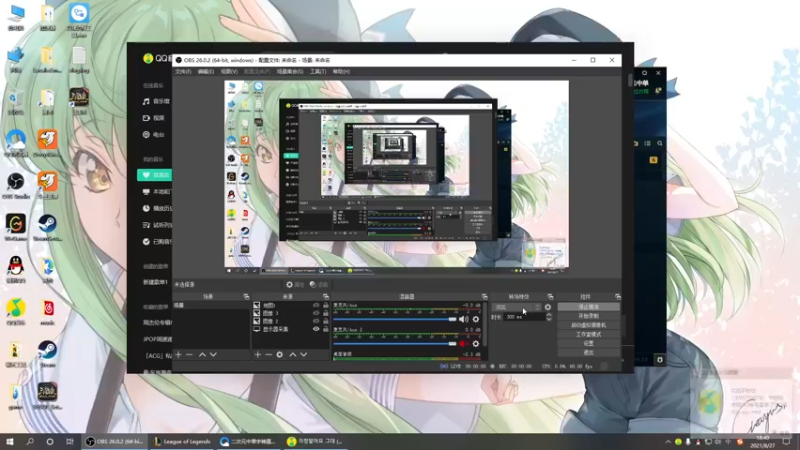
Task: Open source properties gear in Sources panel
Action: [280, 354]
